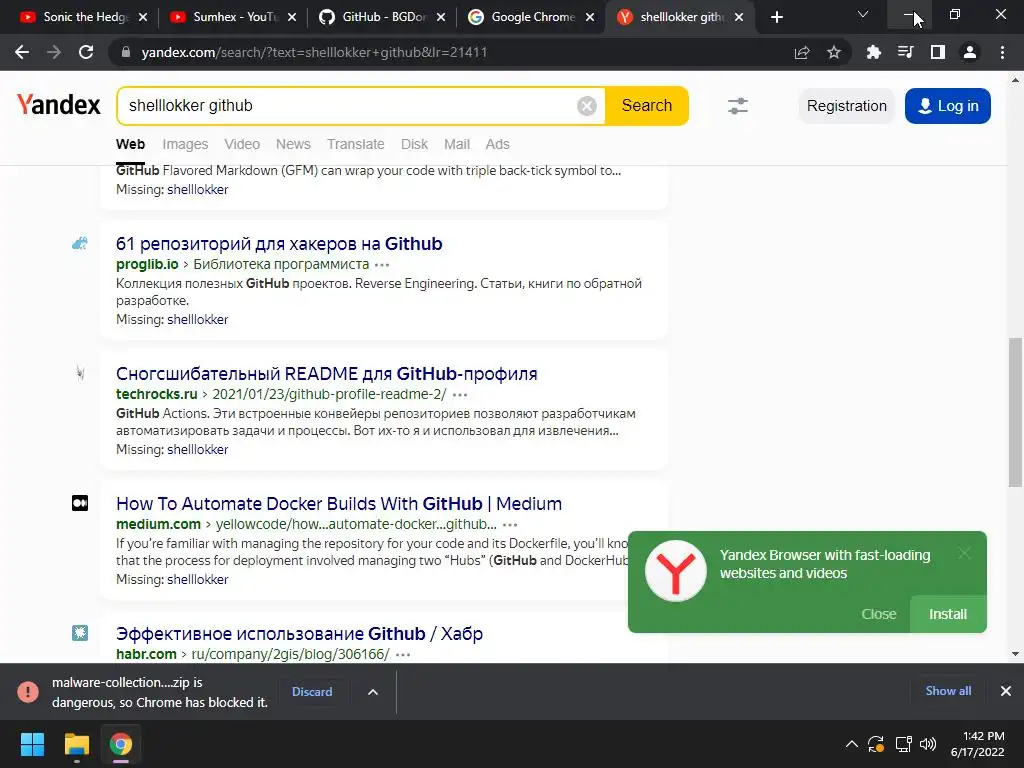The width and height of the screenshot is (1024, 768).
Task: Click the address bar URL
Action: click(x=314, y=52)
